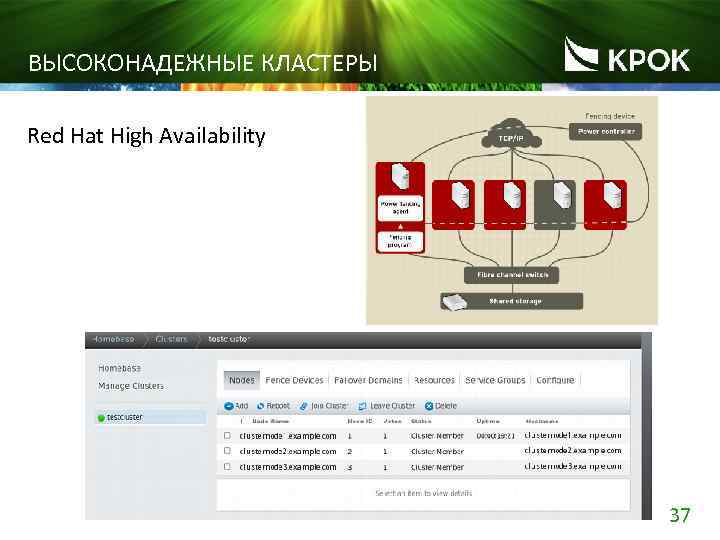Tick checkbox for clusternode1.example.com
The image size is (720, 540).
[227, 435]
